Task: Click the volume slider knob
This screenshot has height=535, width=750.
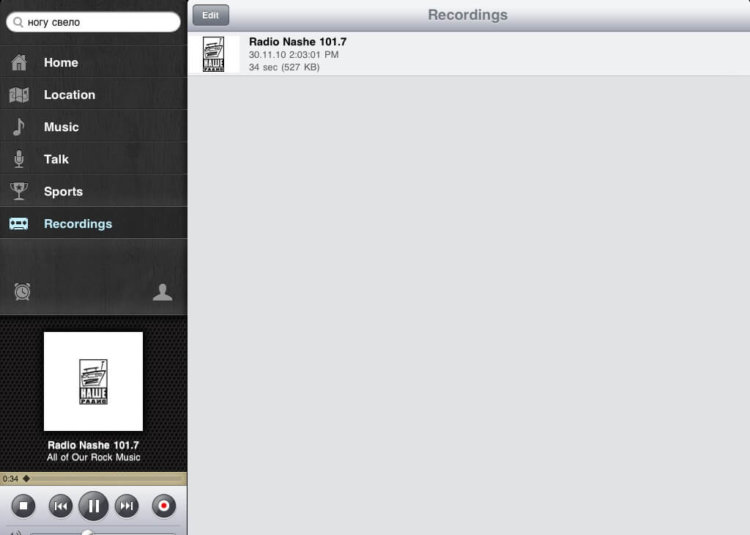Action: [87, 532]
